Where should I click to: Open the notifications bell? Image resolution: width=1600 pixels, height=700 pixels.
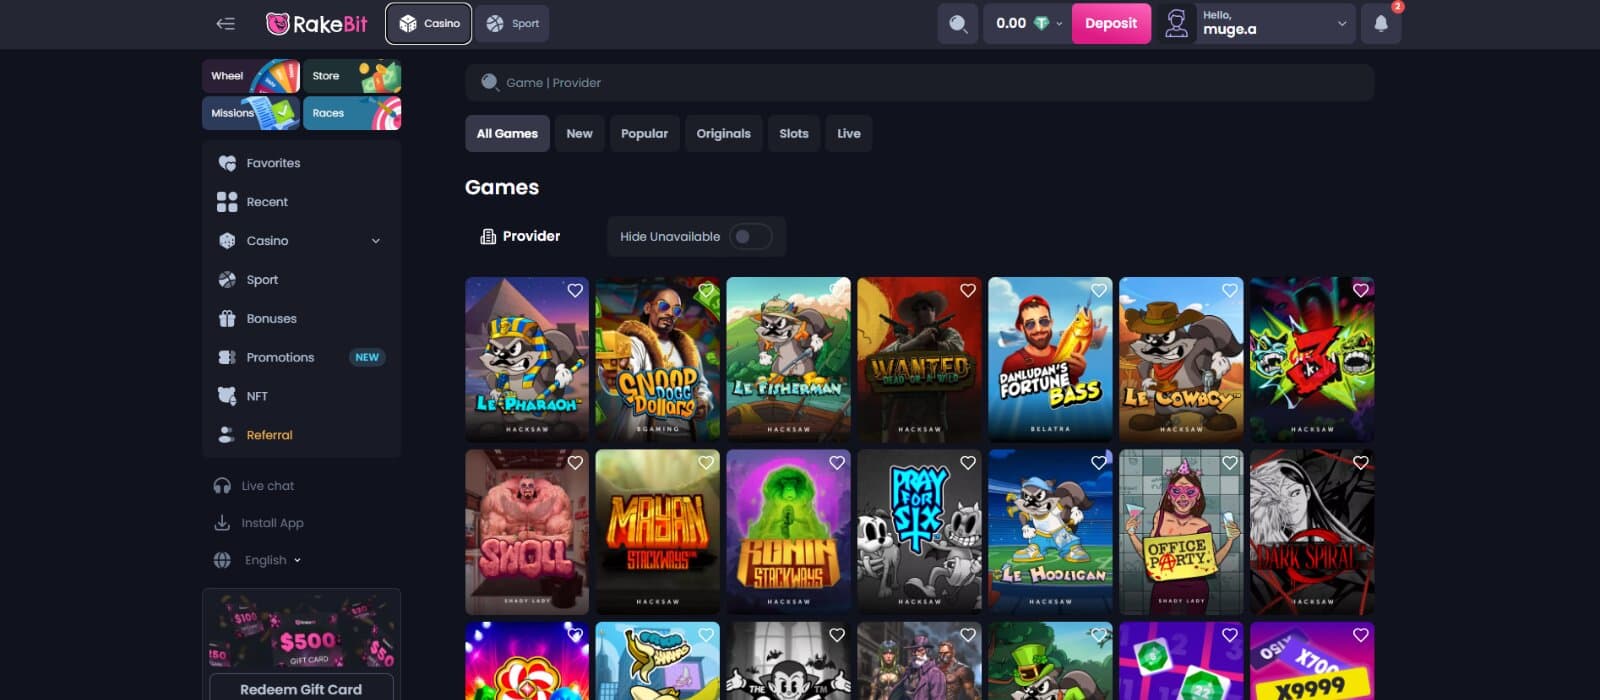(1381, 24)
